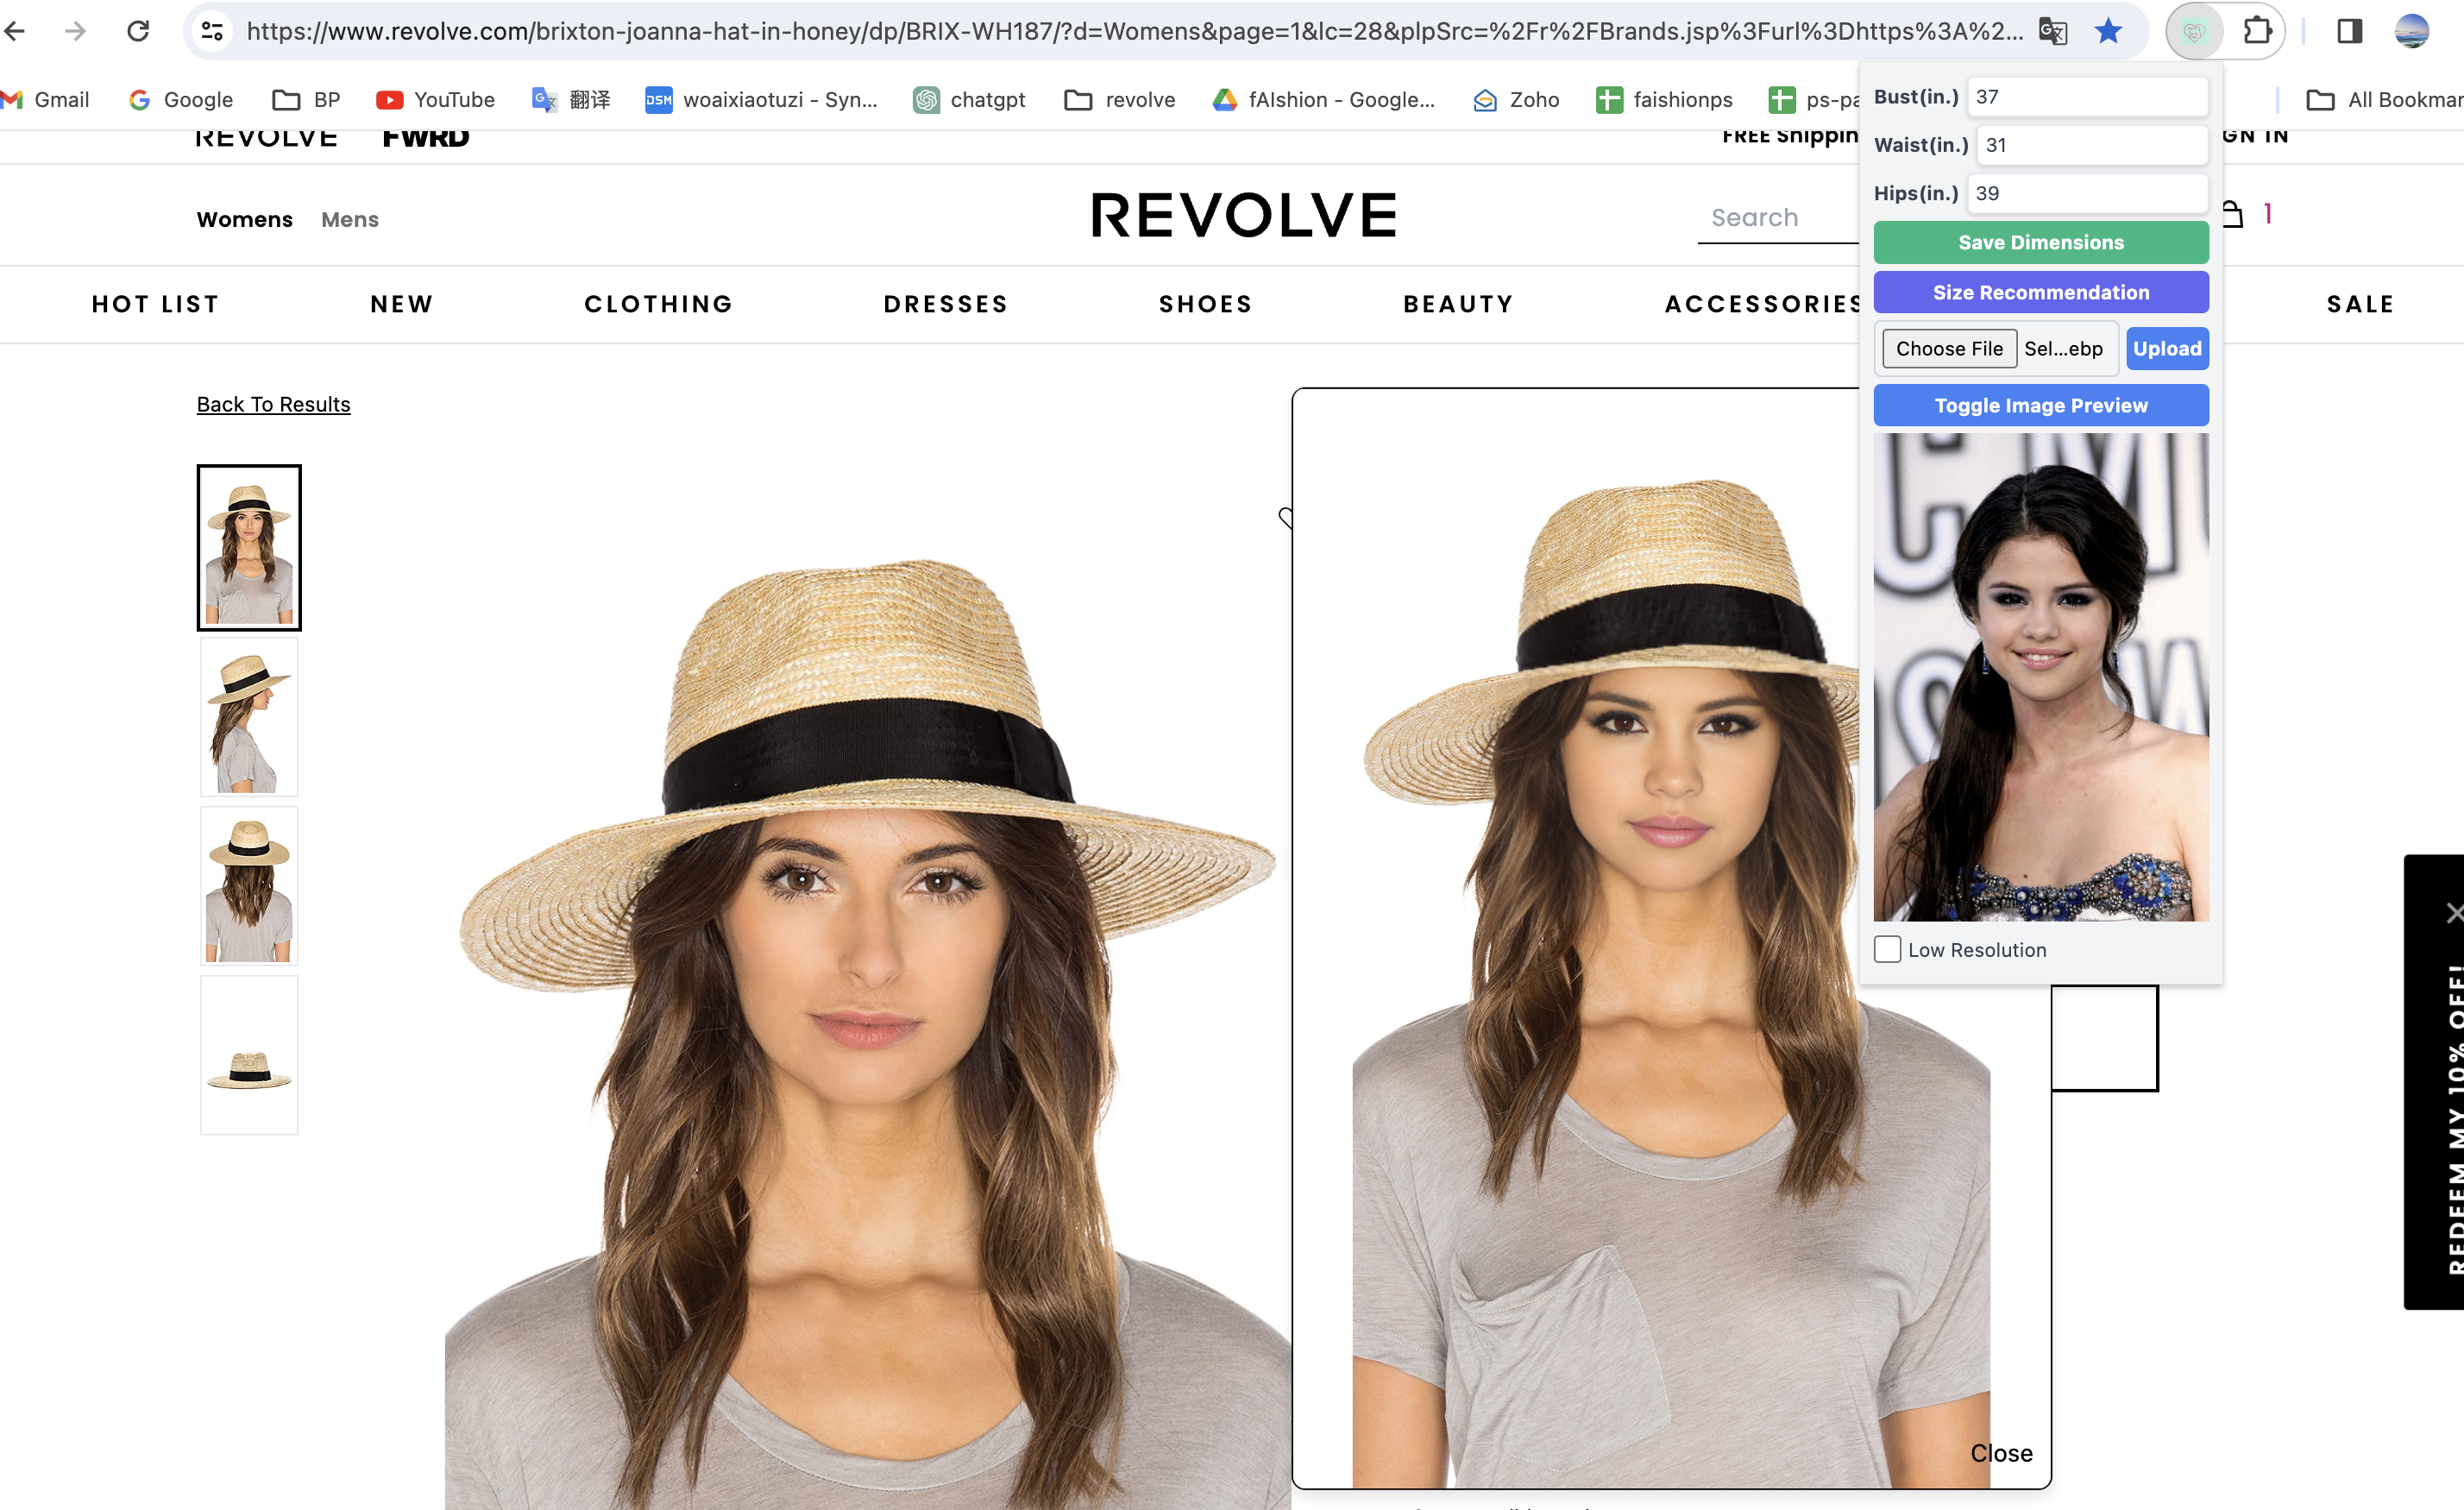Open the revolve bookmarks folder
This screenshot has height=1510, width=2464.
click(1120, 100)
